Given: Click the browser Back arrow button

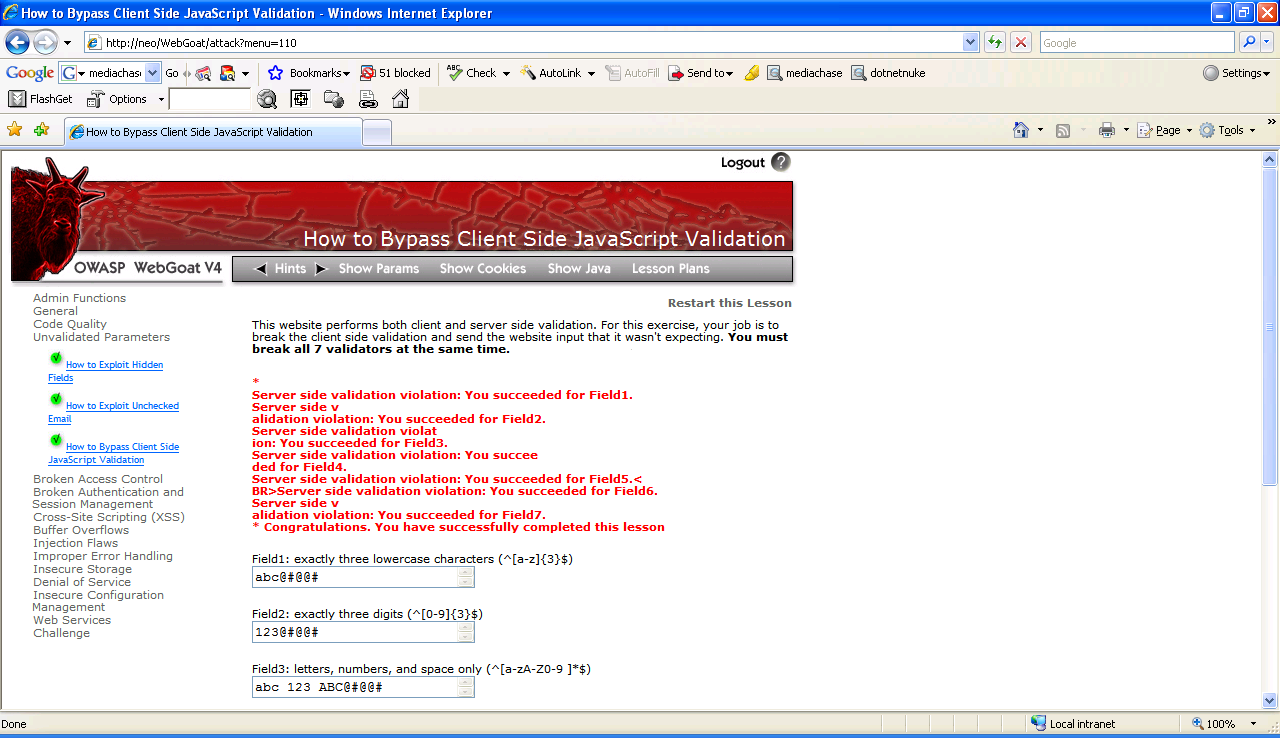Looking at the screenshot, I should tap(17, 42).
